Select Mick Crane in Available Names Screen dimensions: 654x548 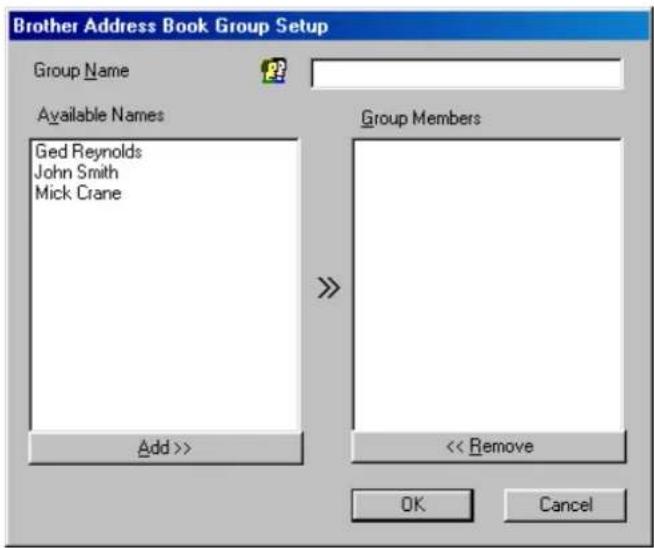coord(78,193)
